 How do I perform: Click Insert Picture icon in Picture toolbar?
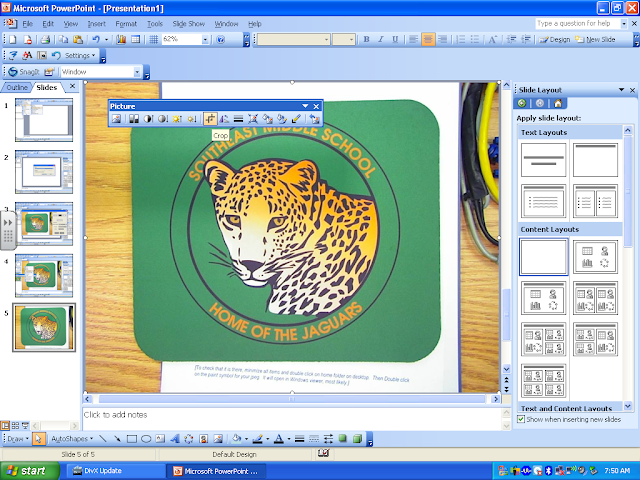(117, 119)
